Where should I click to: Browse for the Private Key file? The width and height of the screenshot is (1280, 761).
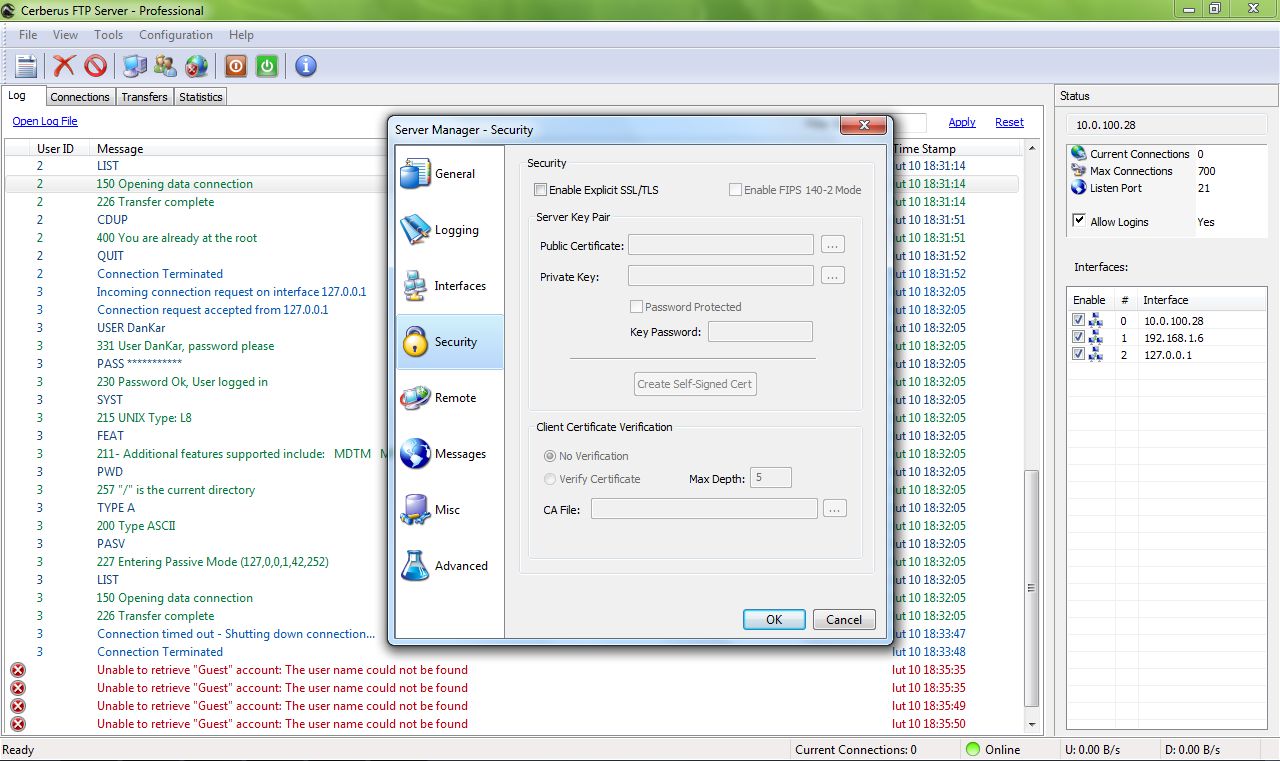coord(833,276)
